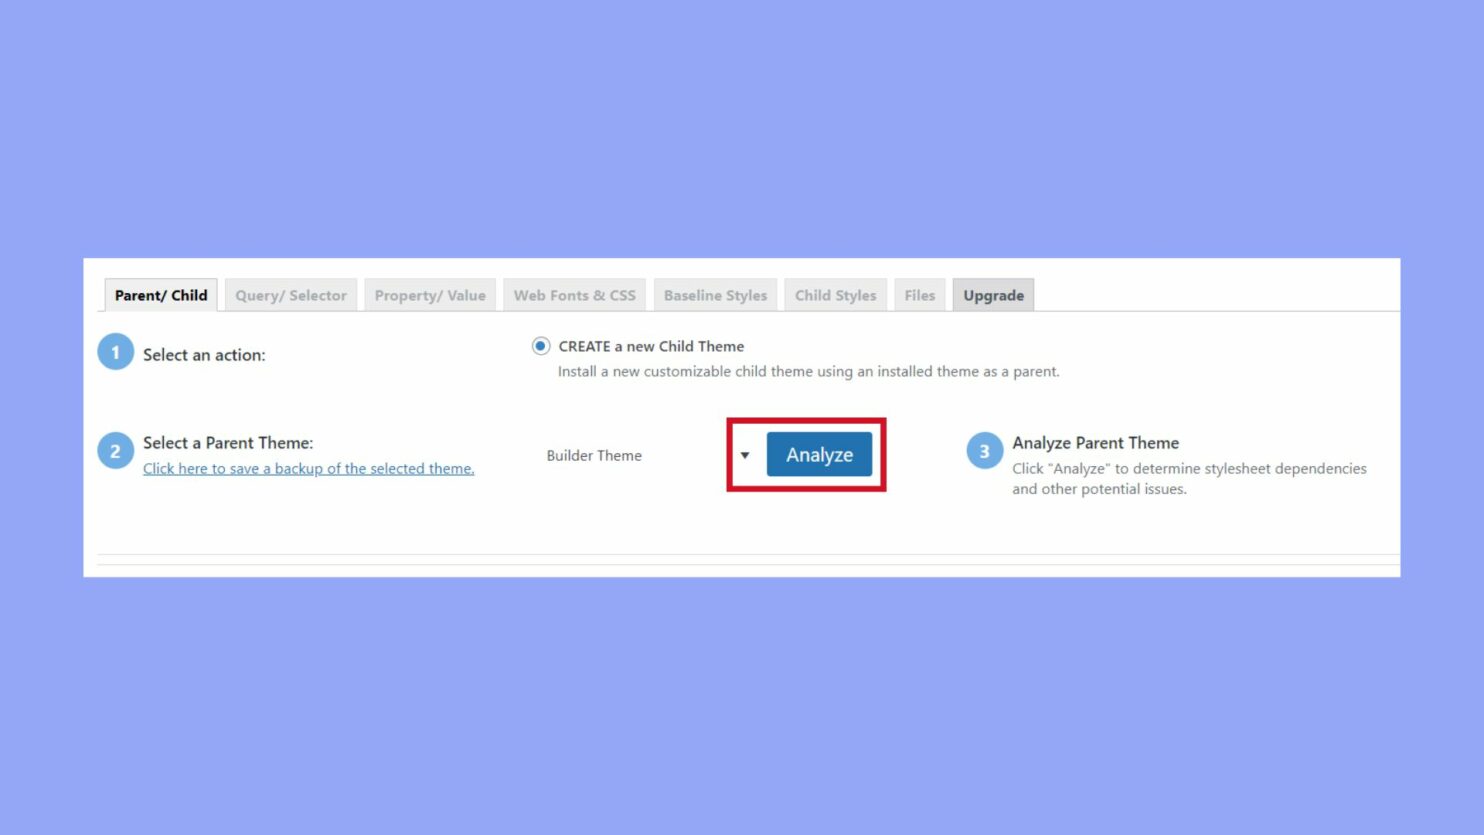
Task: Open the Child Styles tab
Action: point(835,295)
